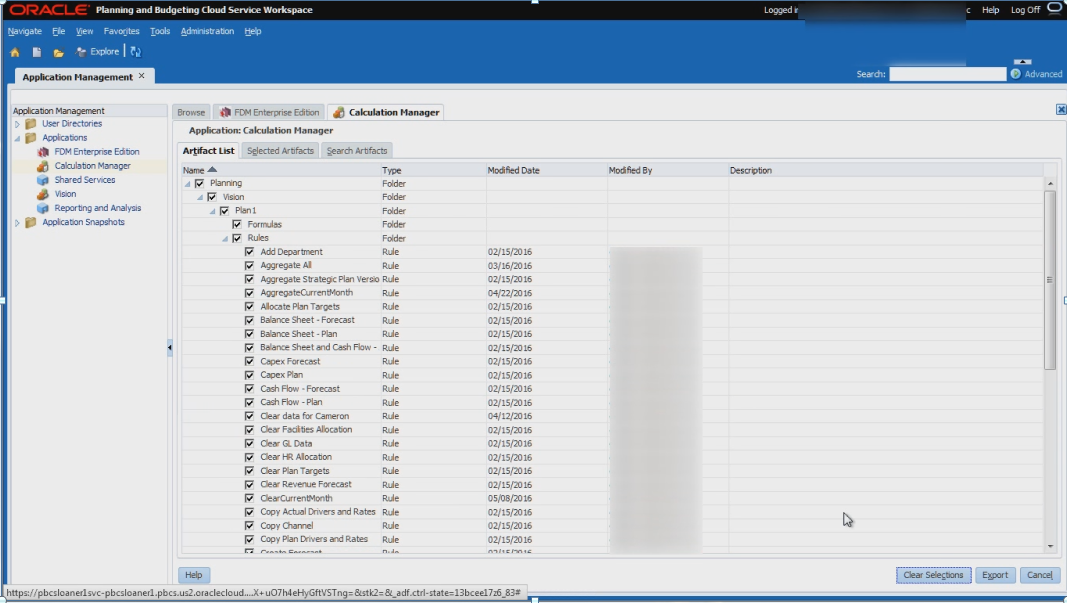Select the Shared Services tree item label
This screenshot has width=1067, height=603.
pos(84,180)
